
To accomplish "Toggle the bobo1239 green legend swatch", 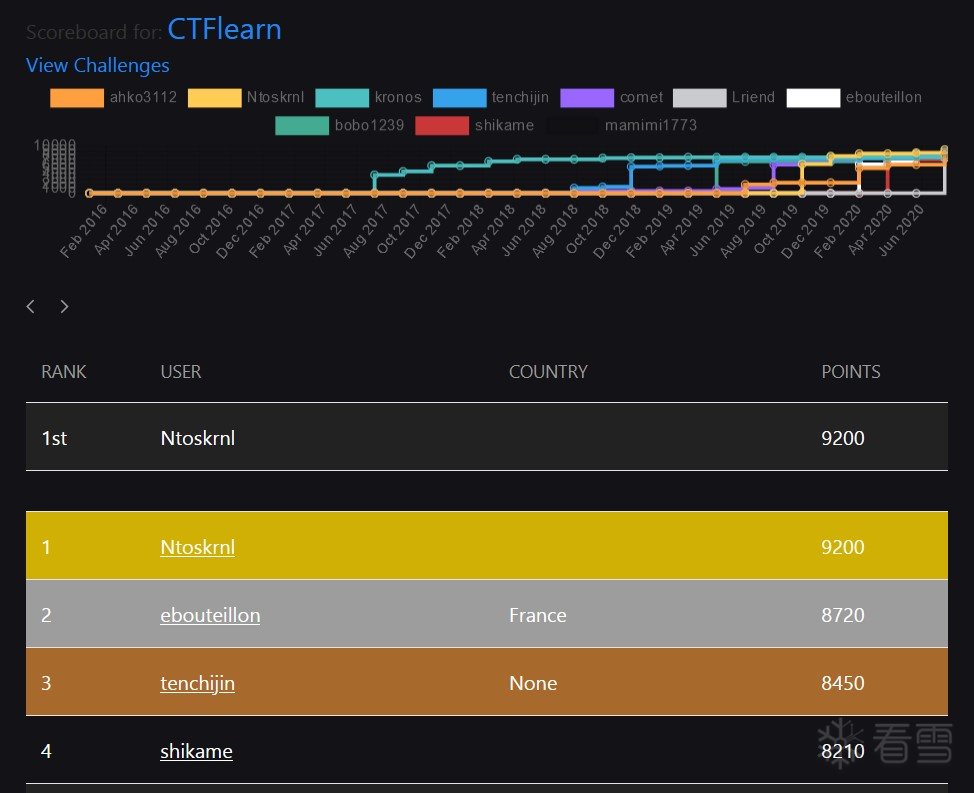I will (x=302, y=125).
